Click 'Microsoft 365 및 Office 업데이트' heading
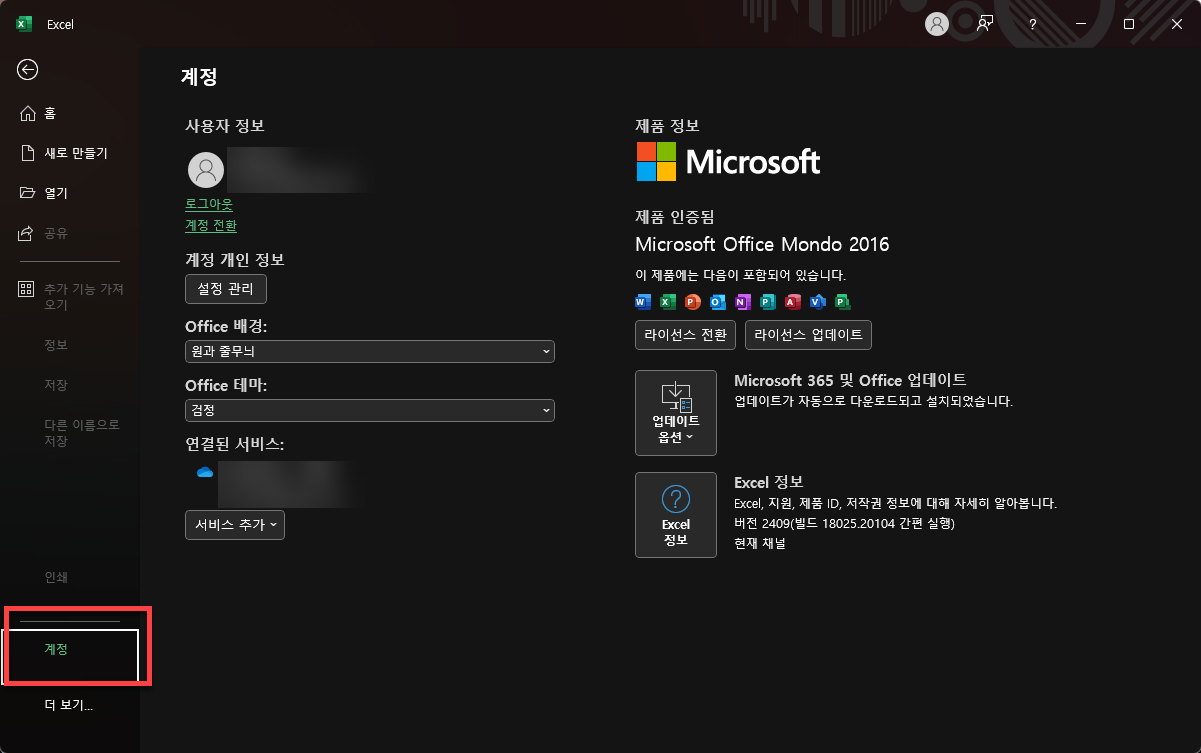 [850, 380]
